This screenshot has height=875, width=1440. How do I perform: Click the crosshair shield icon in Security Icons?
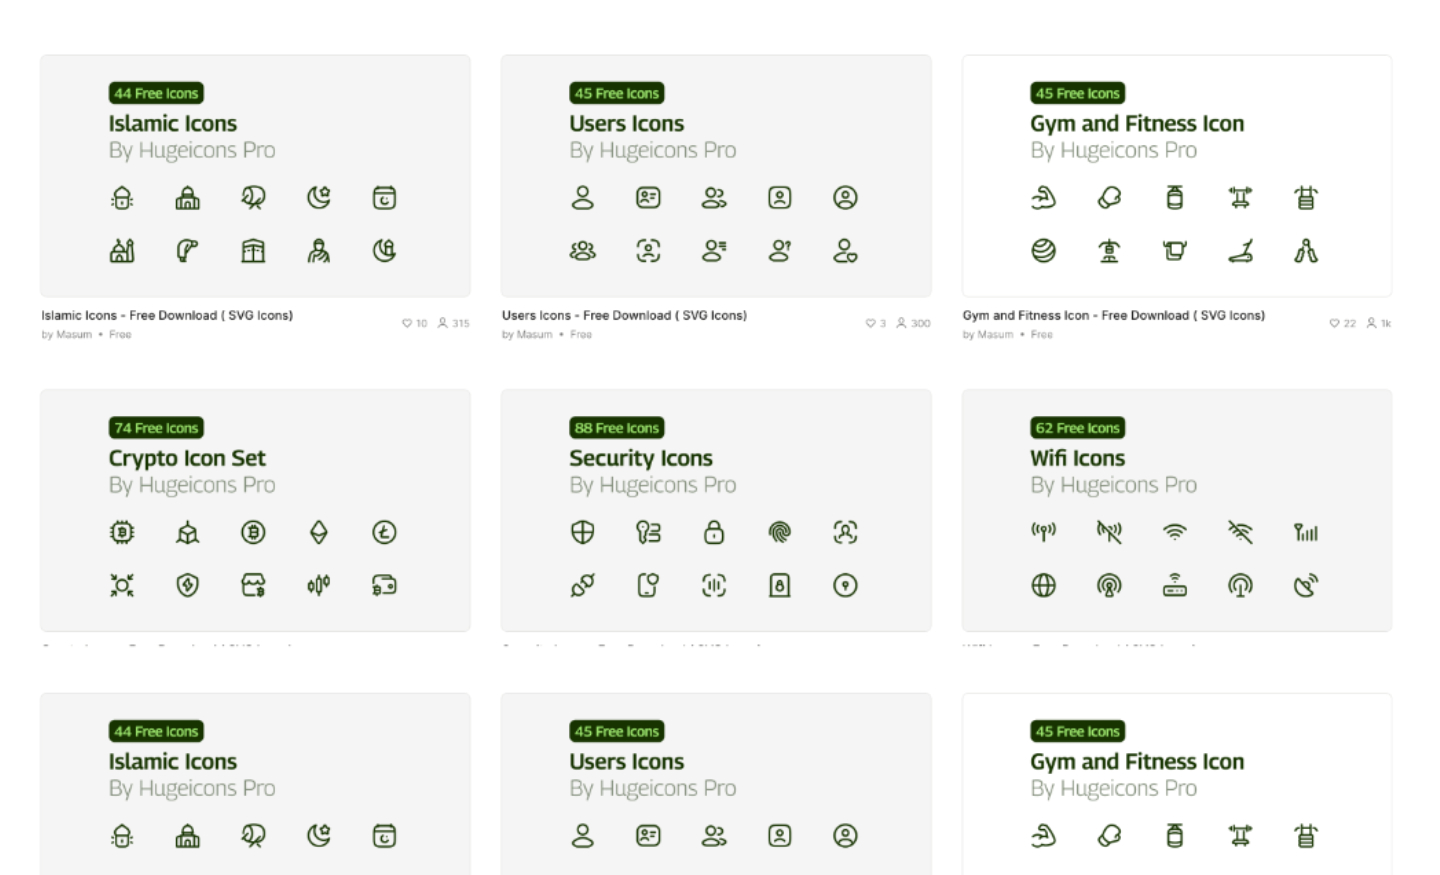pyautogui.click(x=583, y=533)
